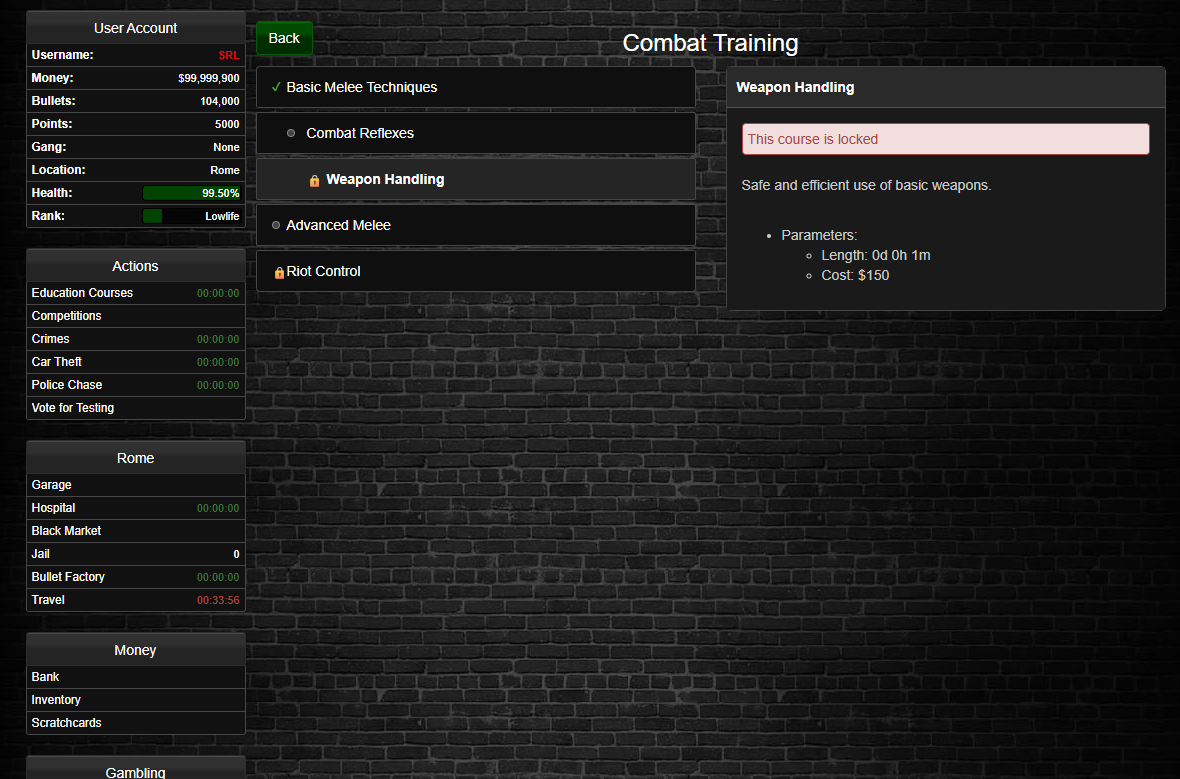Open Education Courses in the Actions menu
Viewport: 1180px width, 779px height.
pos(82,293)
